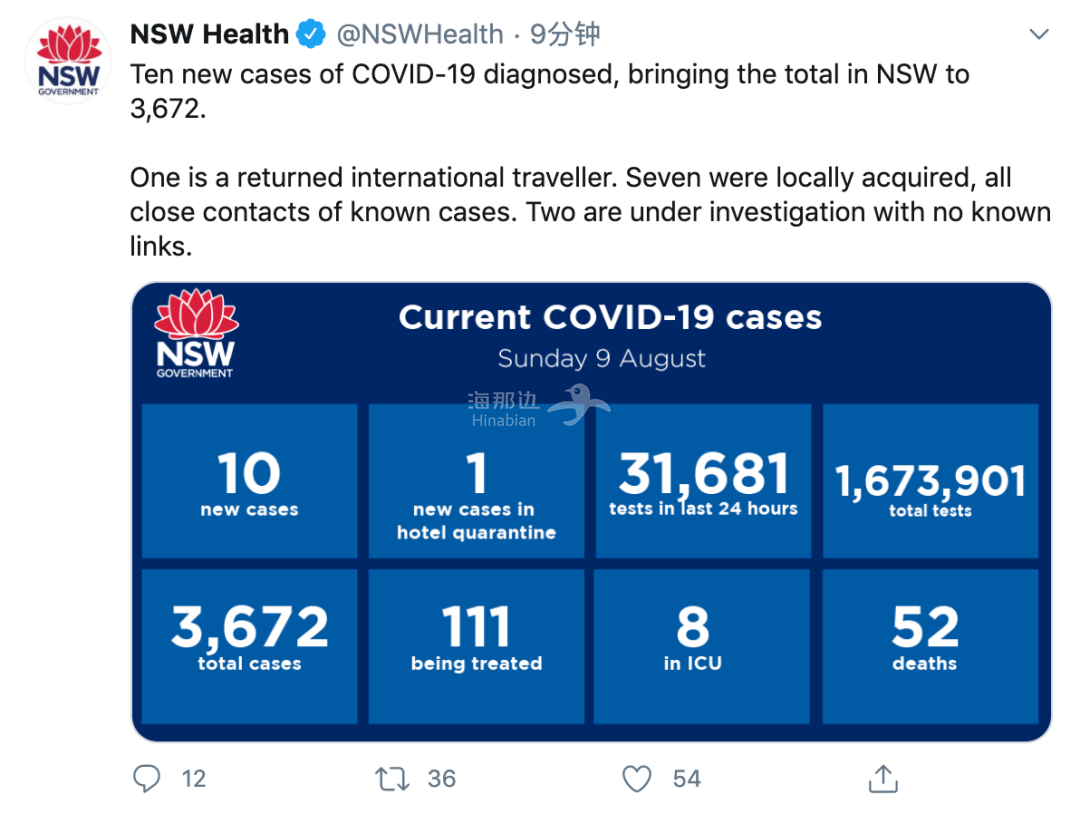This screenshot has width=1080, height=814.
Task: Click the retweet count 36
Action: coord(442,779)
